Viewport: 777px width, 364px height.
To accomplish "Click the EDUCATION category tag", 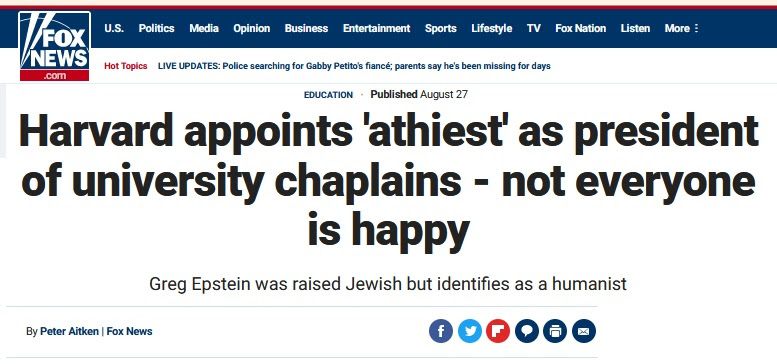I will 328,95.
